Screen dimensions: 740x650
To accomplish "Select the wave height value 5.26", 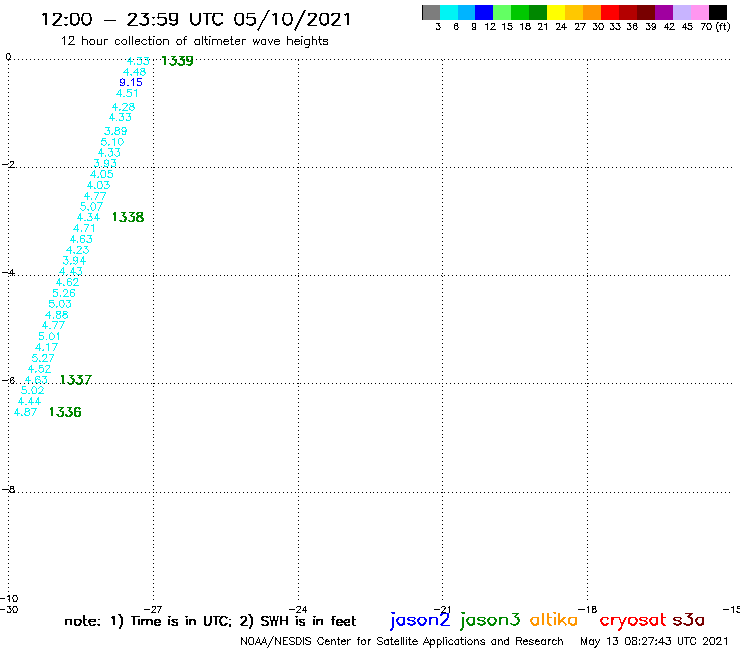I will pos(64,293).
